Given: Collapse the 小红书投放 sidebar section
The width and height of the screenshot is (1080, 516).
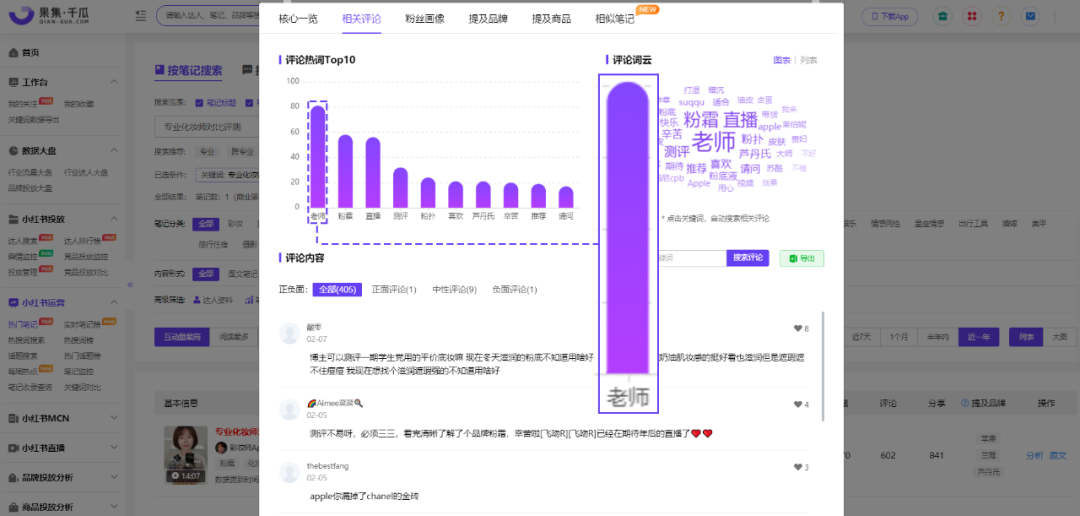Looking at the screenshot, I should pyautogui.click(x=114, y=219).
